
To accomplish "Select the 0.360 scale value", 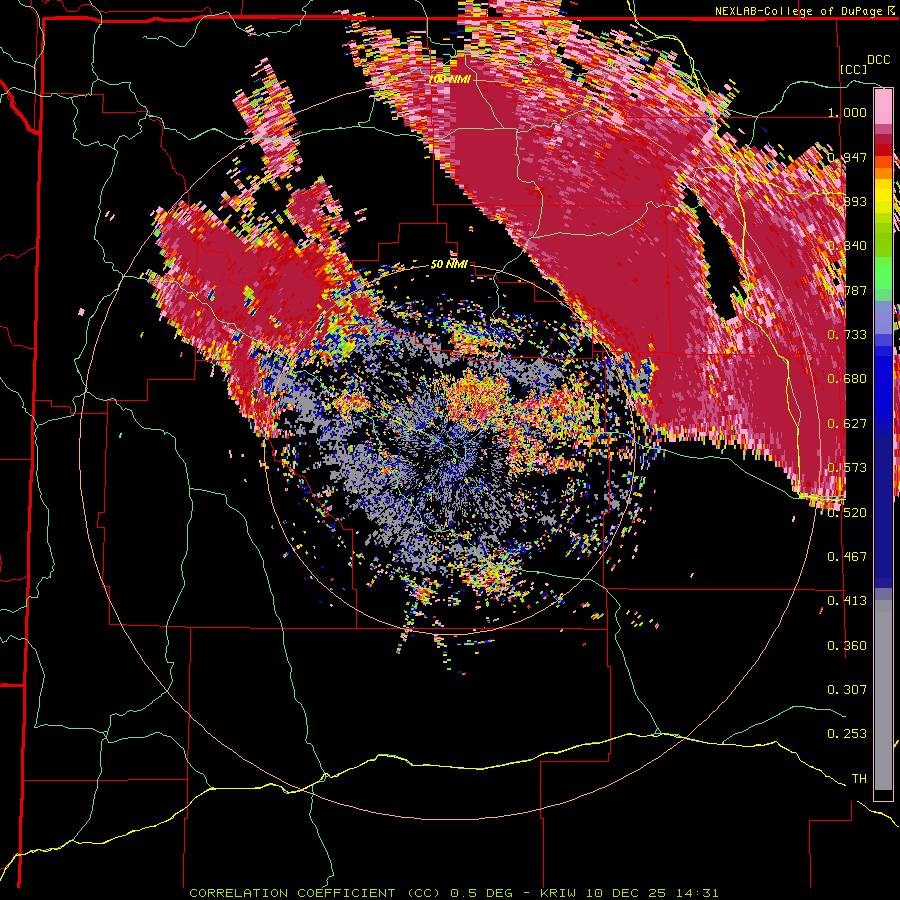I will tap(847, 646).
